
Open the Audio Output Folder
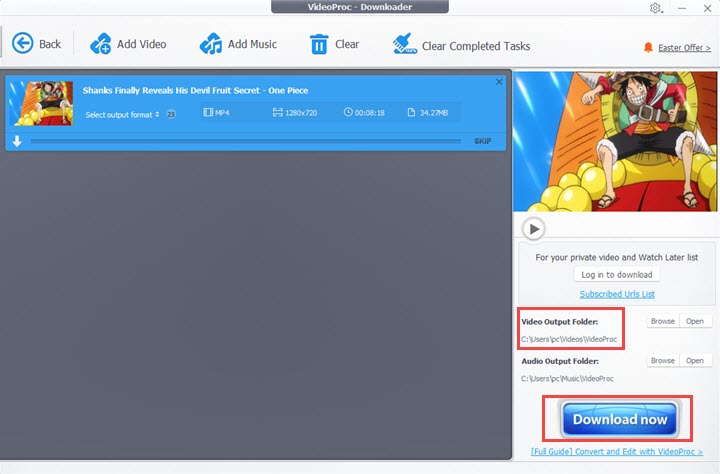[695, 361]
